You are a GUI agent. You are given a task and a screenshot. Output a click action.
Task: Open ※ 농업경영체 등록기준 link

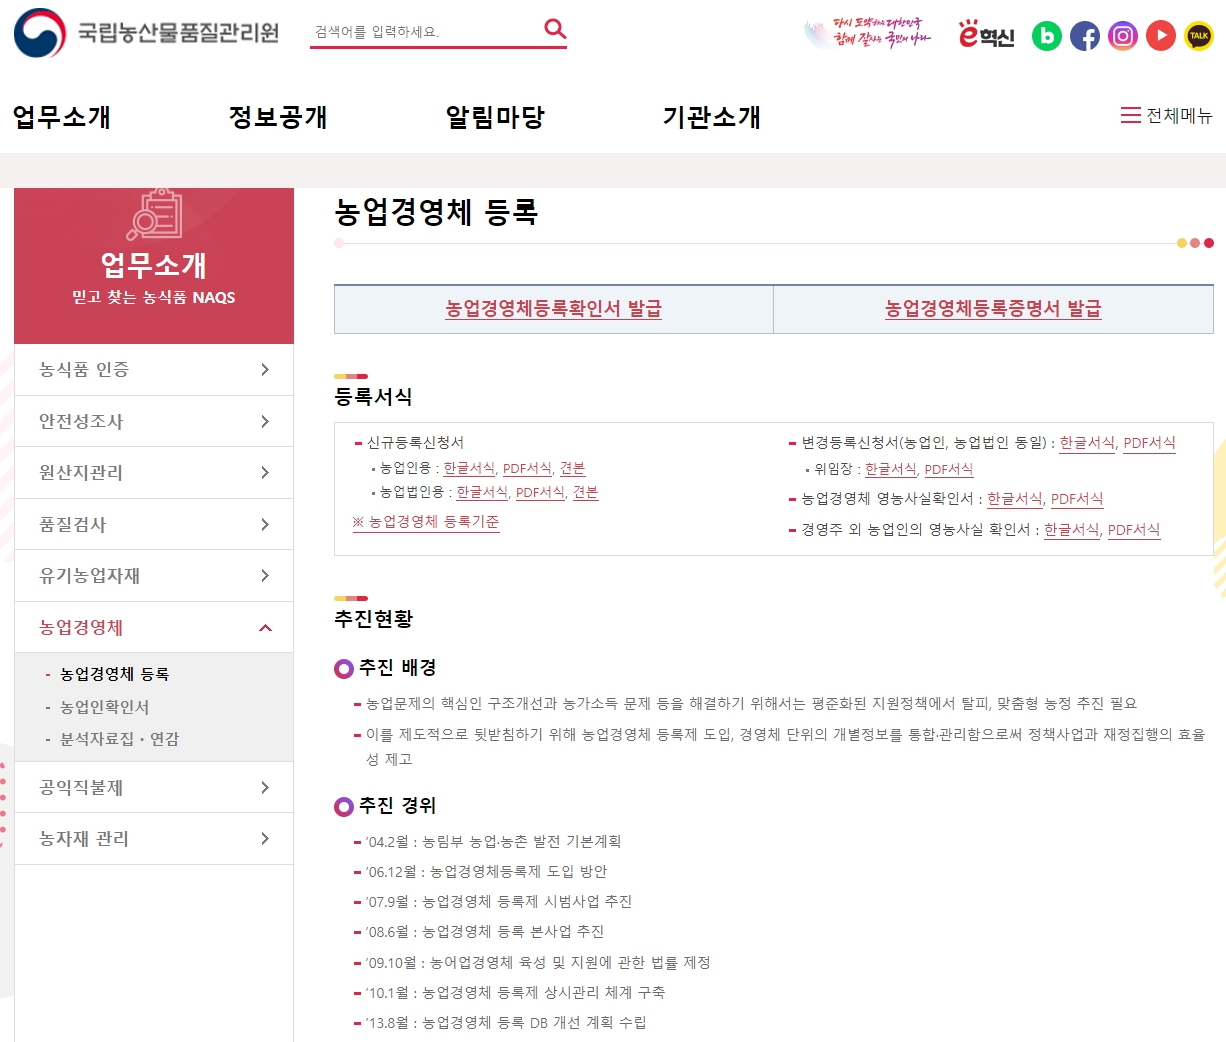426,522
